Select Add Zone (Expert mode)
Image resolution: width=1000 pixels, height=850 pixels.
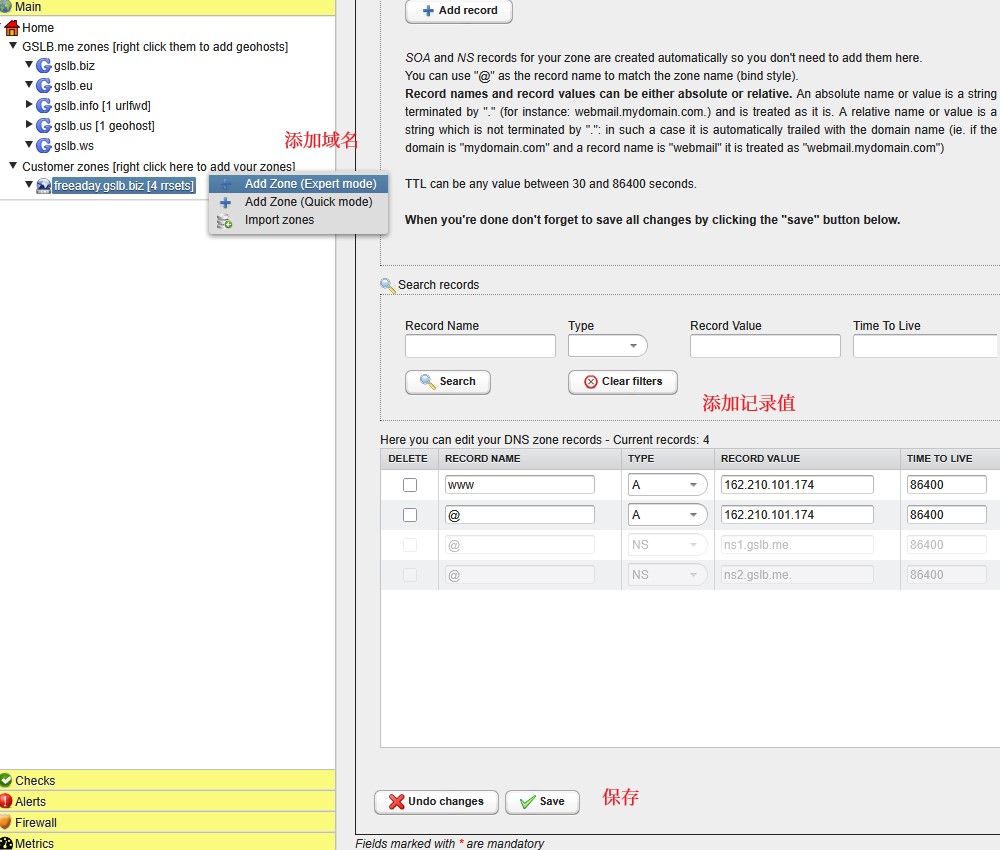(310, 184)
